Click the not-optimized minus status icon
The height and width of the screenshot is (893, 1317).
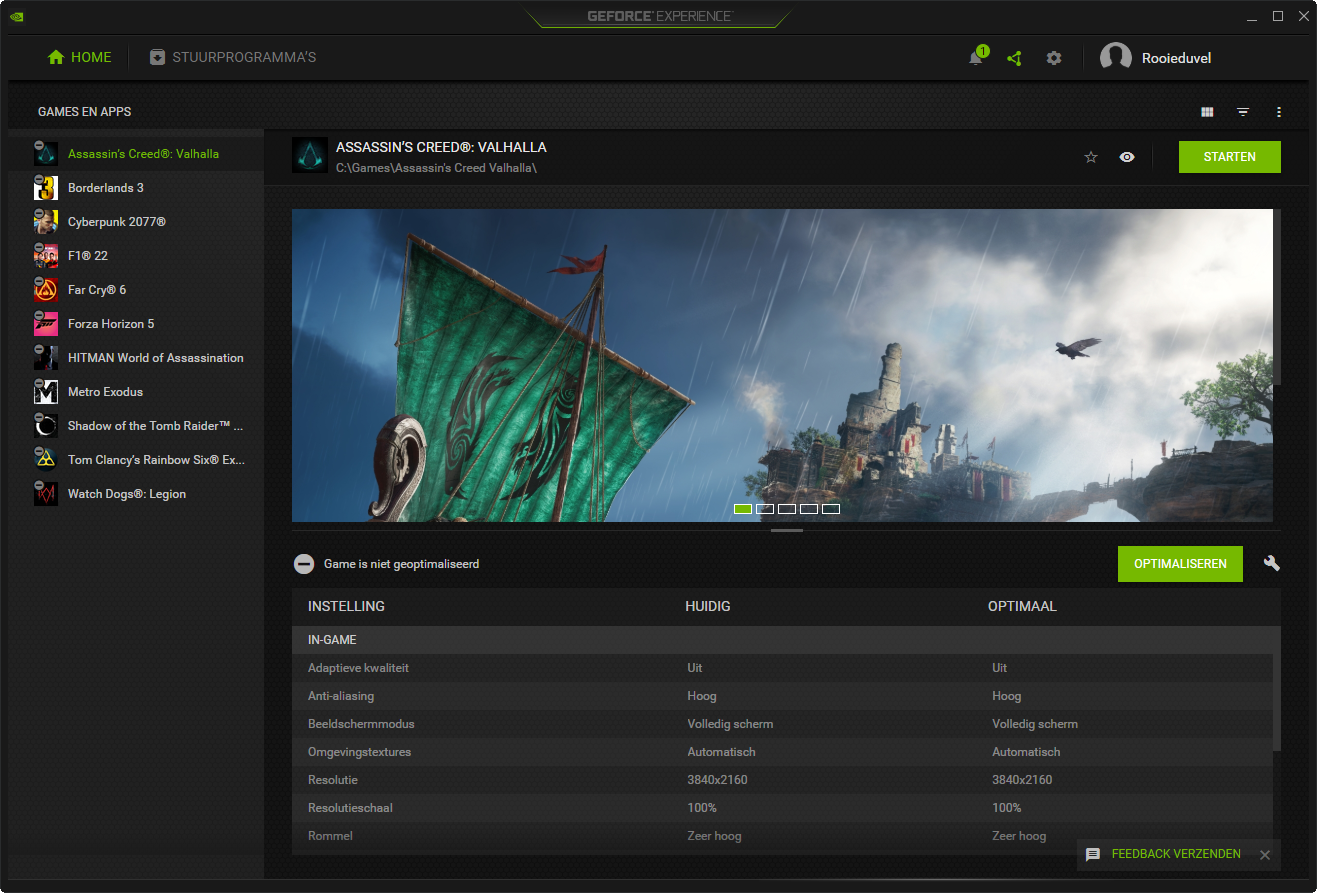(304, 564)
